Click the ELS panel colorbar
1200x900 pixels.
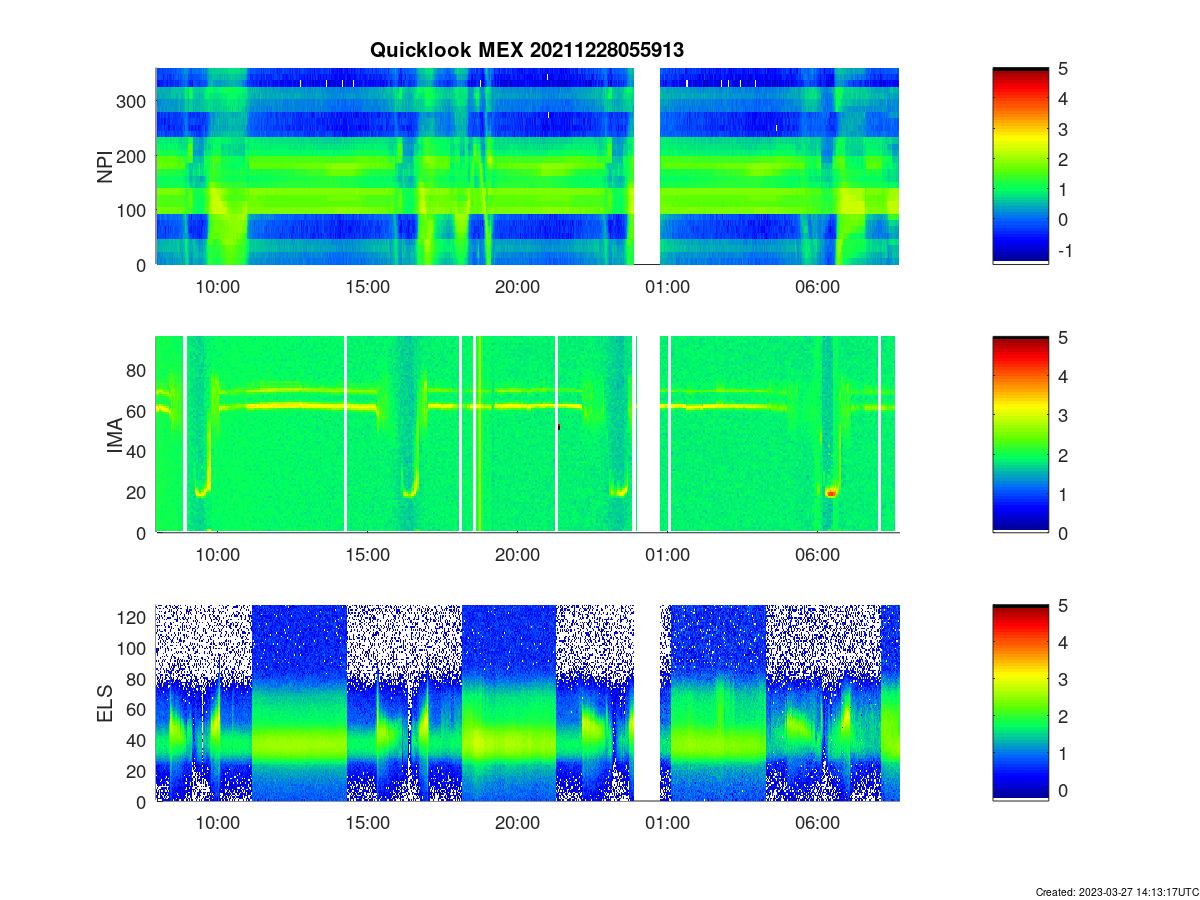pos(1020,703)
